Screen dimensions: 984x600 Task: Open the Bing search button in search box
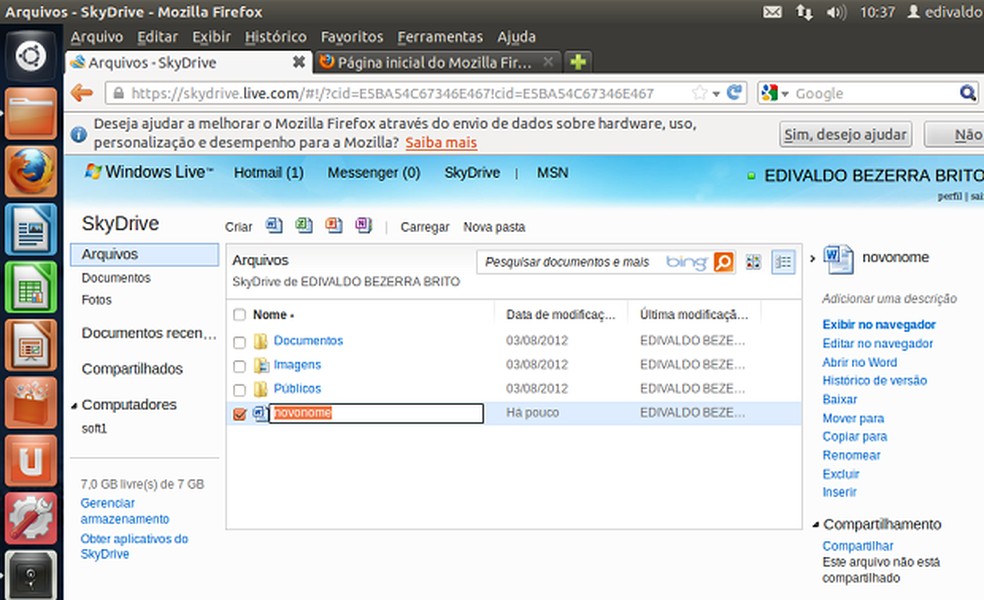[723, 261]
